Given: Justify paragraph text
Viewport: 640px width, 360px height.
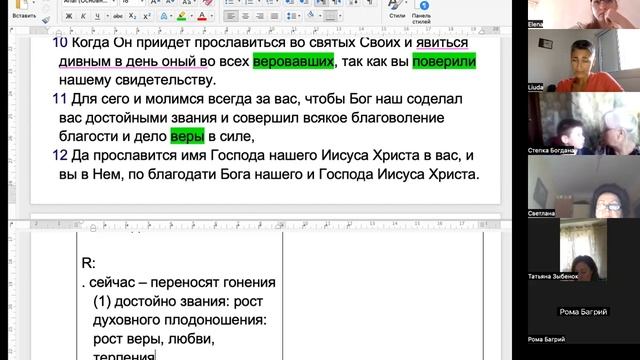Looking at the screenshot, I should point(274,16).
